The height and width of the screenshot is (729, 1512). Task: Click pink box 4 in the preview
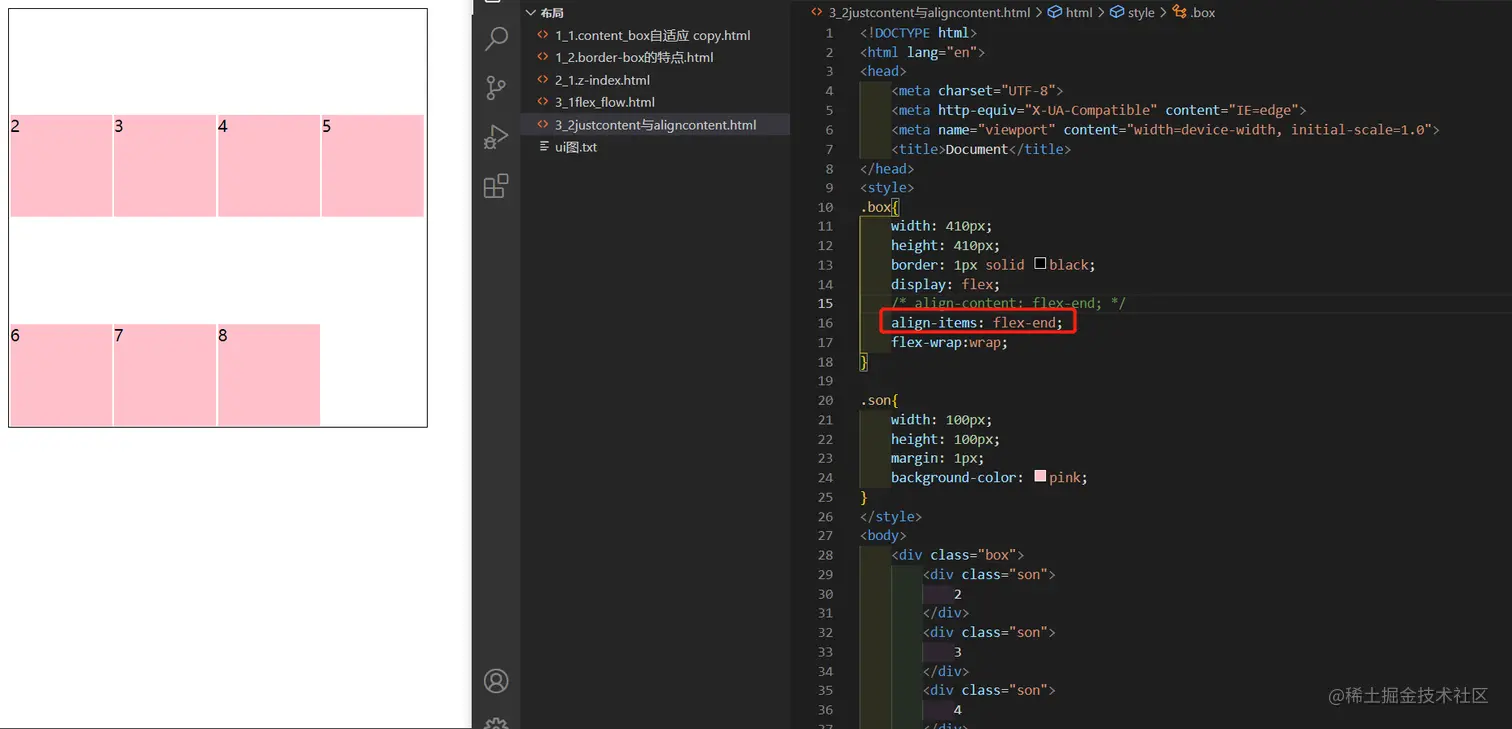[269, 166]
